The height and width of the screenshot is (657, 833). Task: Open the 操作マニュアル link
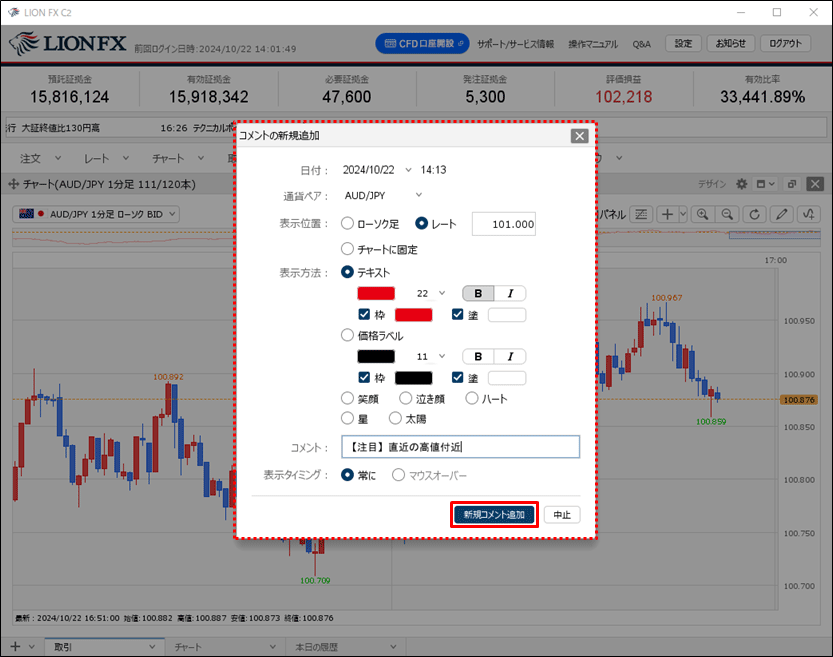[593, 44]
